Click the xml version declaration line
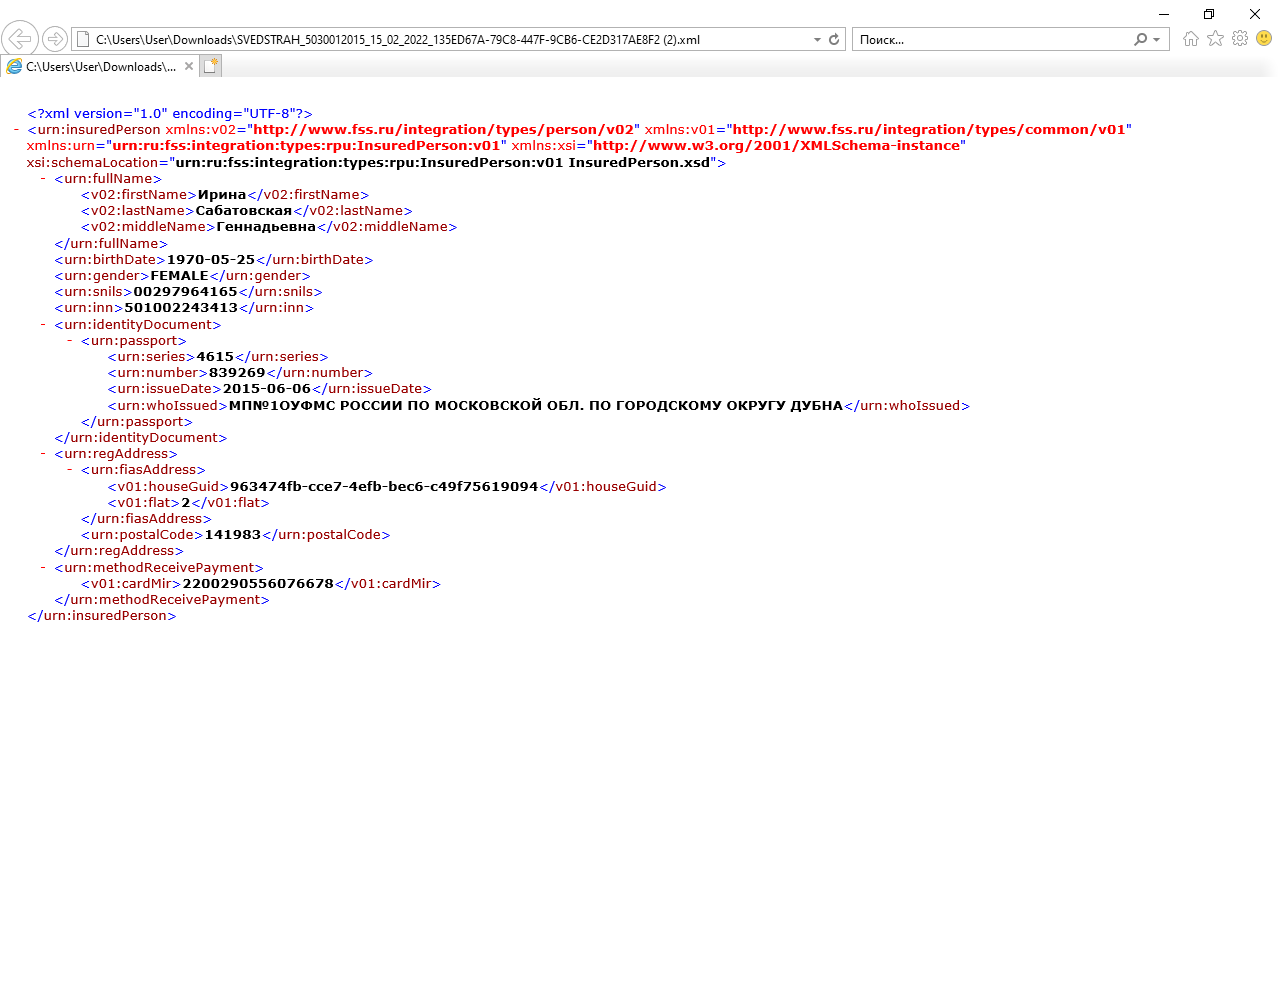Screen dimensions: 1280x984 (170, 114)
